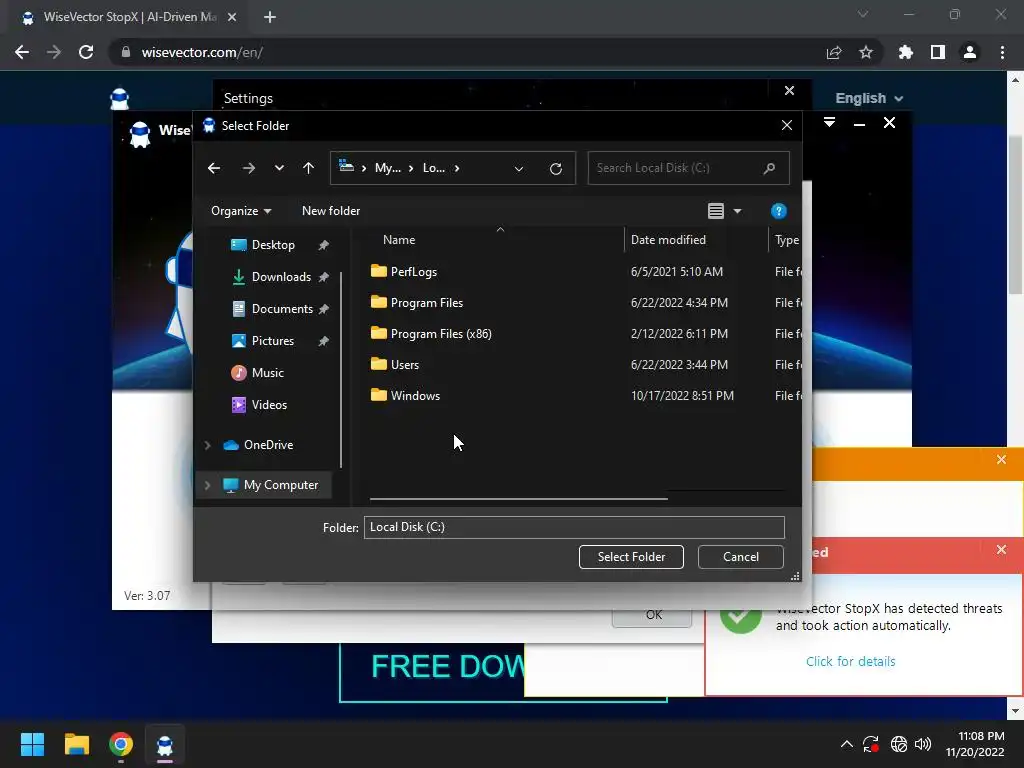Open dialog Help button
The width and height of the screenshot is (1024, 768).
click(x=778, y=211)
